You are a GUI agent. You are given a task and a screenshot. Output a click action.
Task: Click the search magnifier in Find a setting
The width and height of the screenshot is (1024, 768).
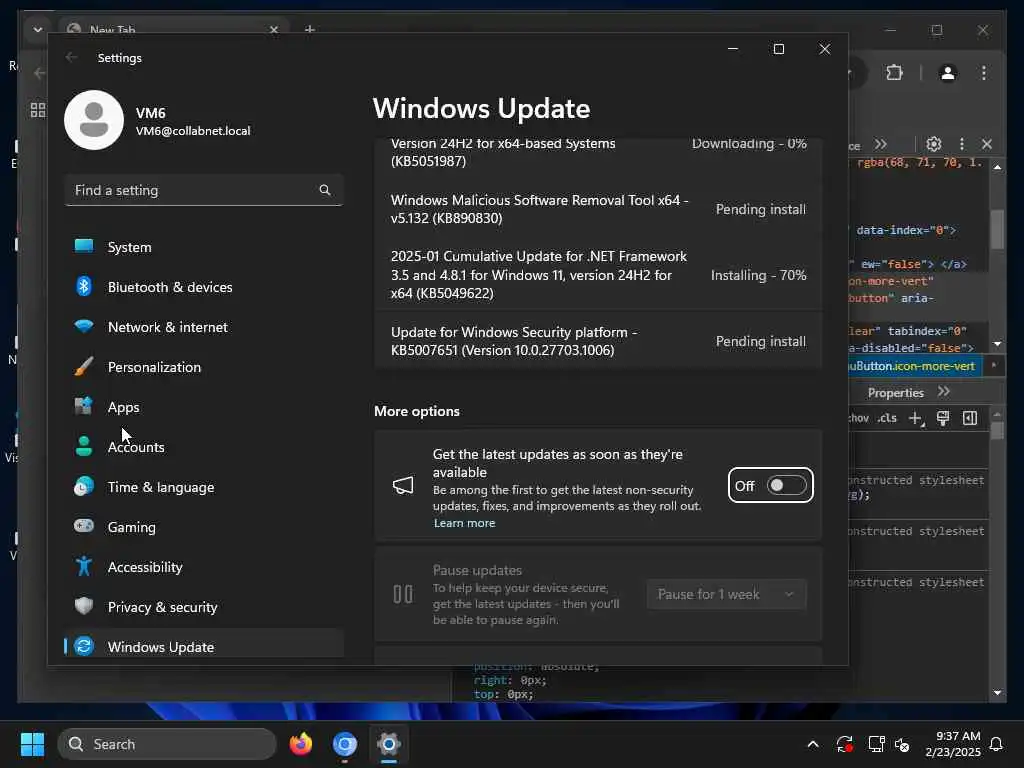(x=325, y=190)
